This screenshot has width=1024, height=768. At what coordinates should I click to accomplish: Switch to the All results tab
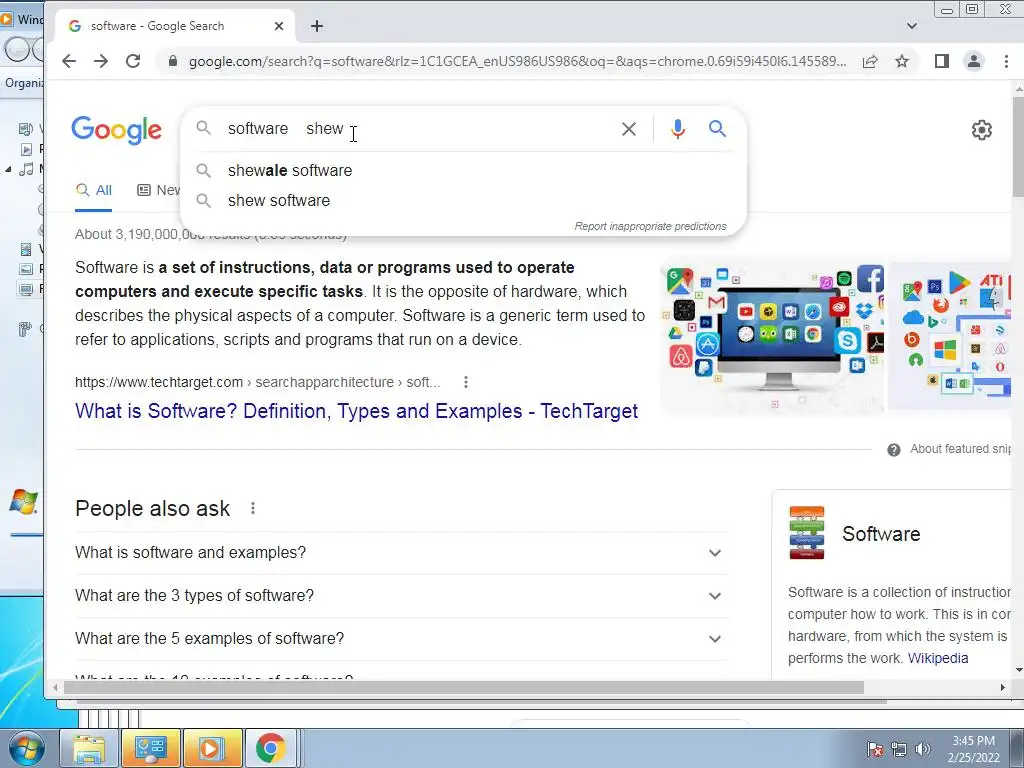click(94, 190)
